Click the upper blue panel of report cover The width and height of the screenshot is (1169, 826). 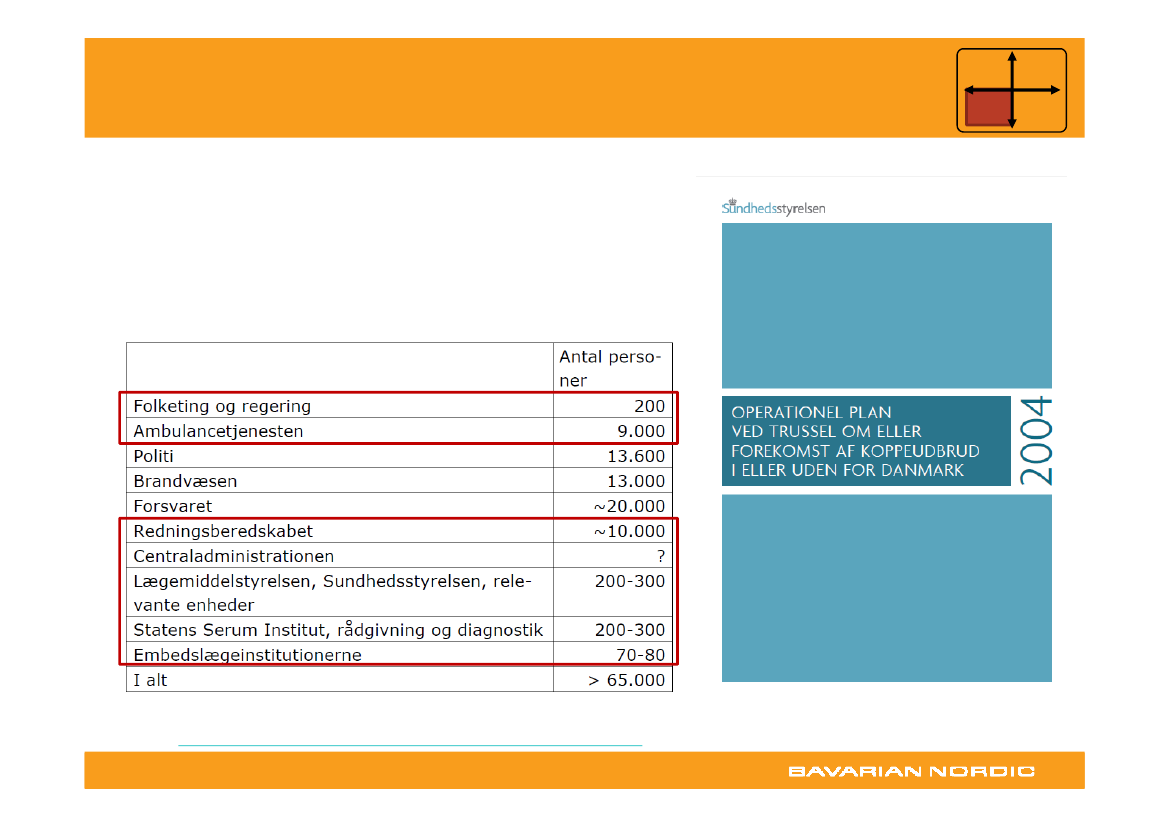(x=886, y=306)
